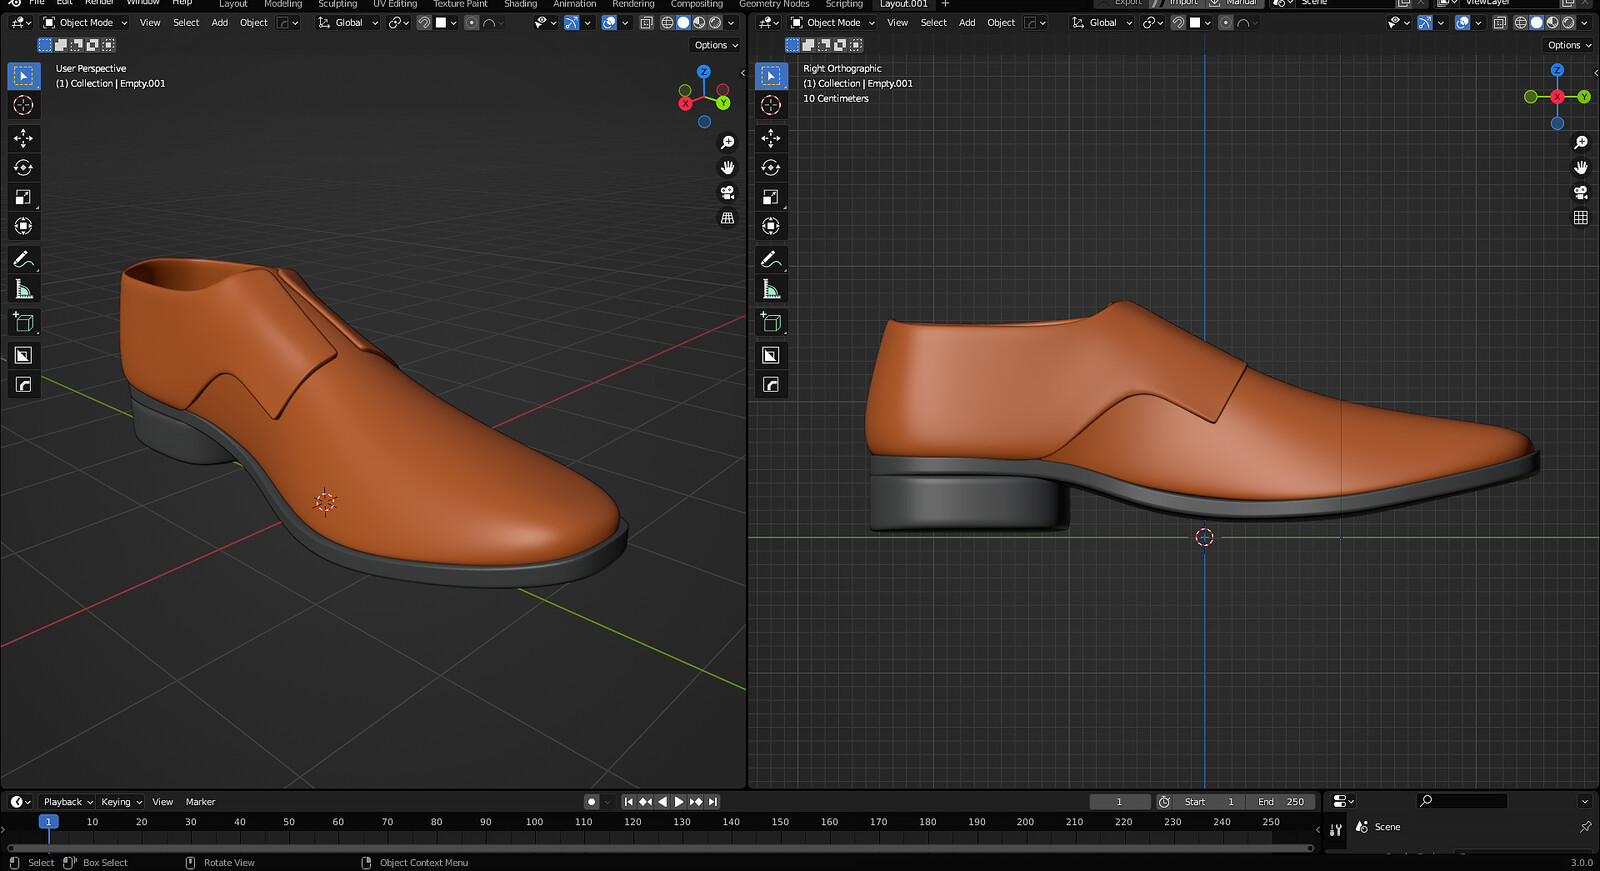
Task: Activate Annotate tool in right viewport
Action: [771, 260]
